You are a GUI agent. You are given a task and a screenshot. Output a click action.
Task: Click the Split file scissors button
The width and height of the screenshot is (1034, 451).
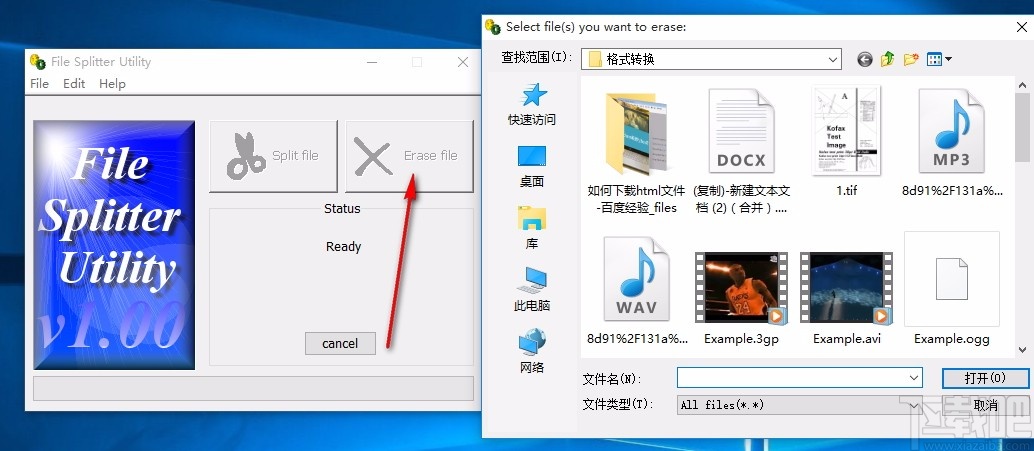pyautogui.click(x=273, y=156)
